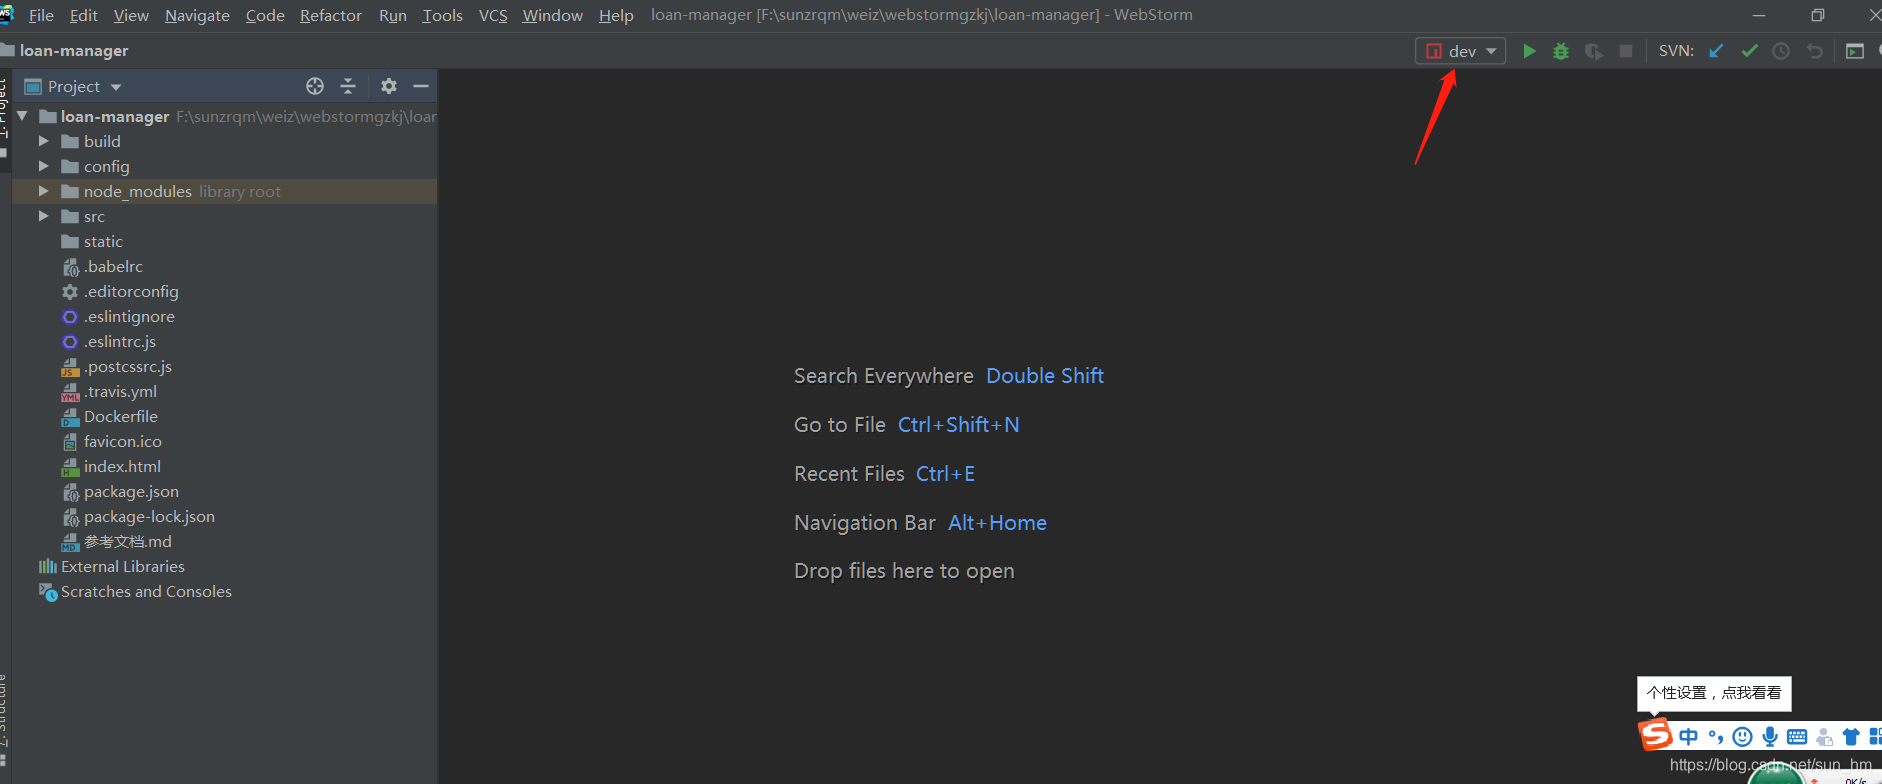The image size is (1882, 784).
Task: Open Project panel settings gear
Action: (389, 86)
